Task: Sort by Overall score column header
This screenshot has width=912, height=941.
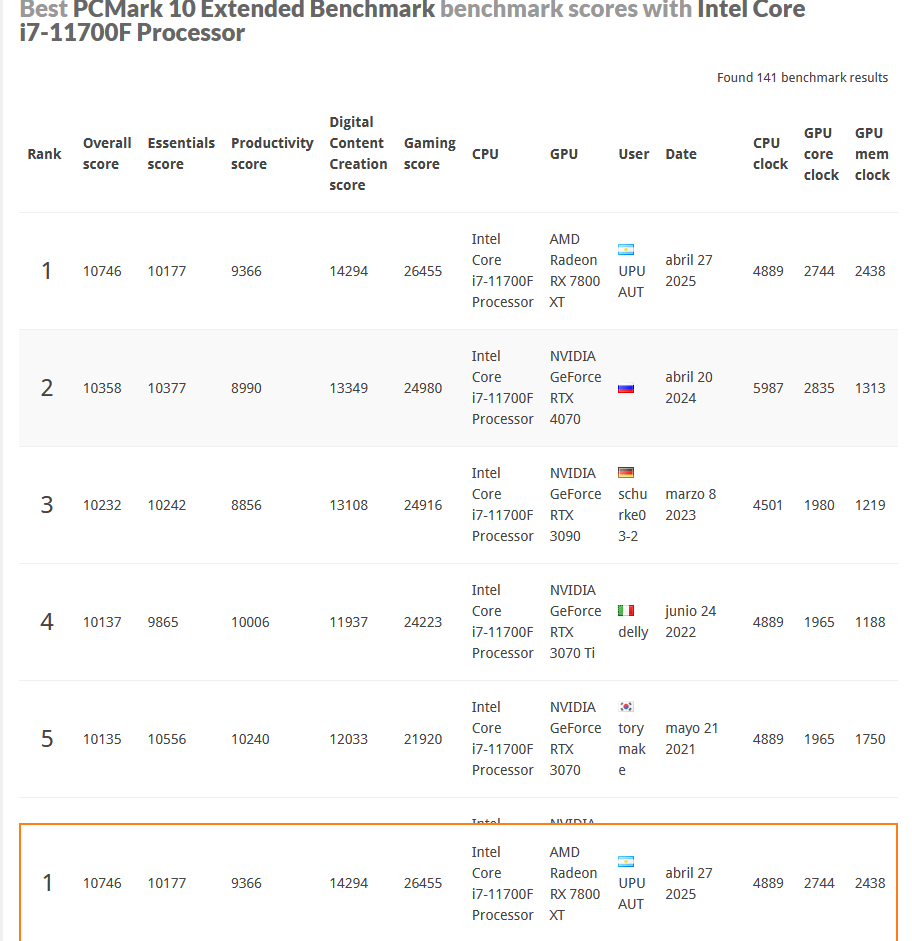Action: point(107,154)
